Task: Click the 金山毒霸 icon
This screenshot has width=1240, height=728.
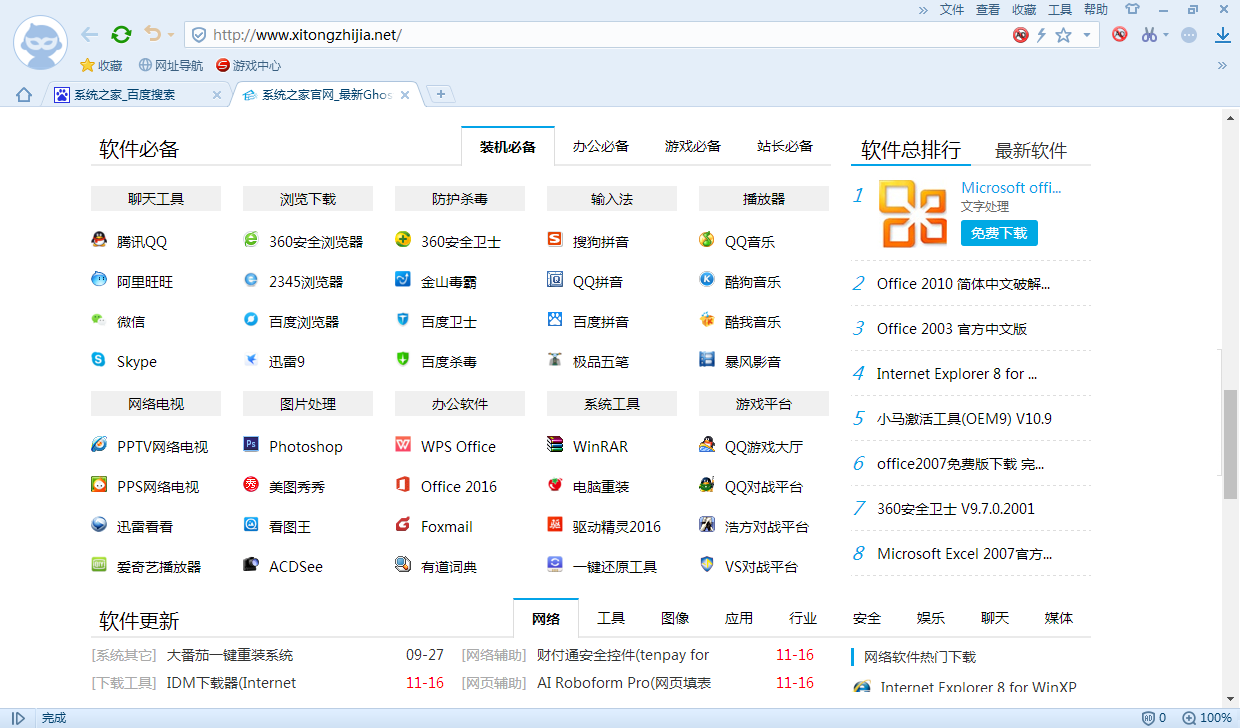Action: 403,280
